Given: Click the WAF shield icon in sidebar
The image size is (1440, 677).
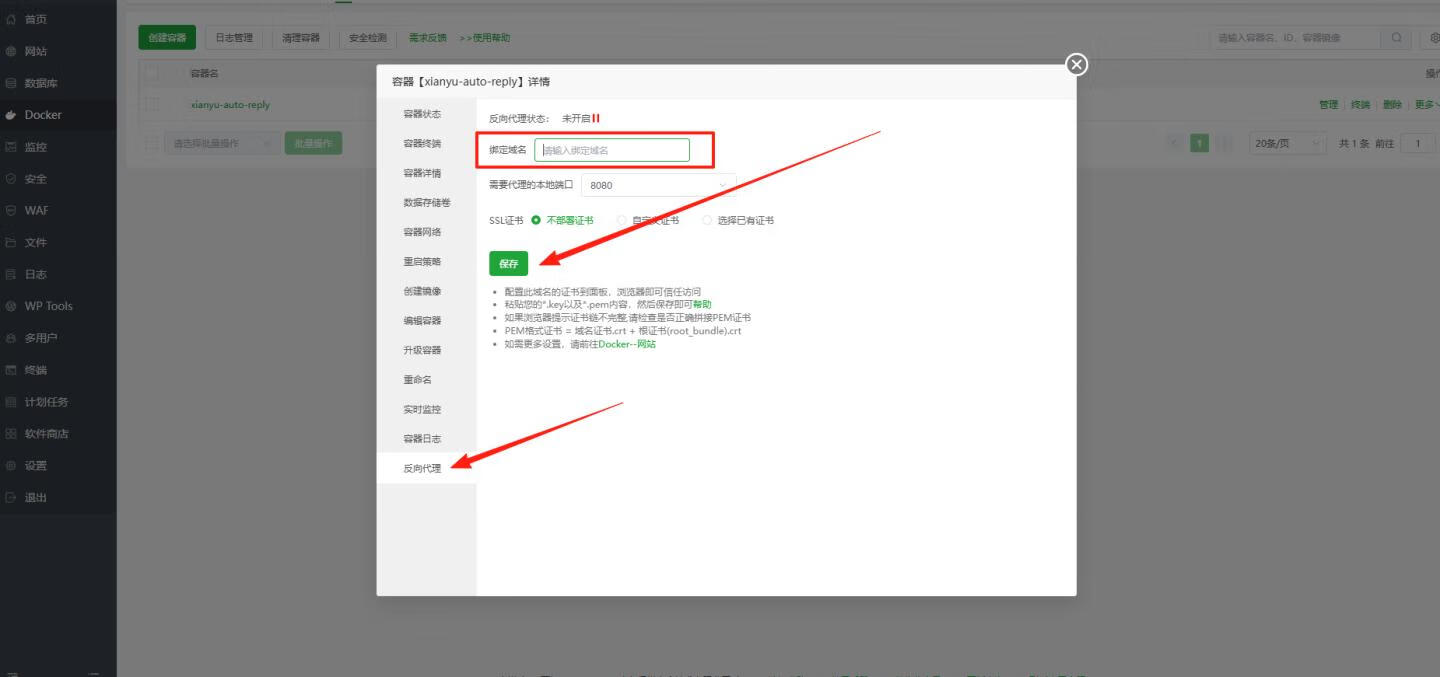Looking at the screenshot, I should (x=11, y=211).
